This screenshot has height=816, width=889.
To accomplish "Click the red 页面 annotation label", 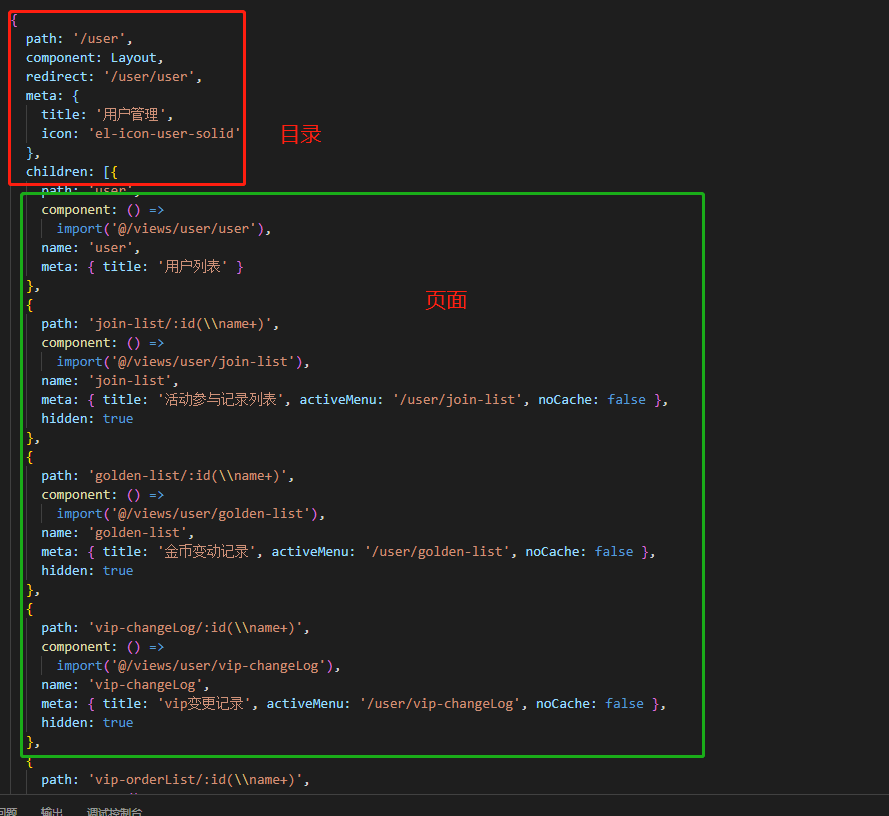I will coord(446,300).
